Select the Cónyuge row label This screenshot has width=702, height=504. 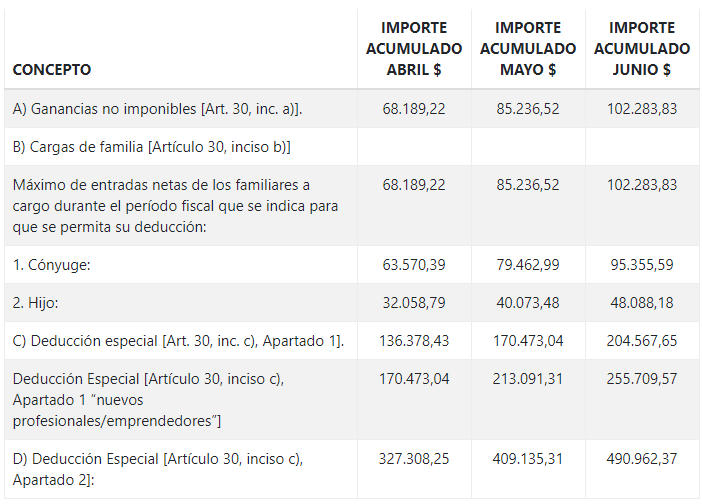point(51,265)
